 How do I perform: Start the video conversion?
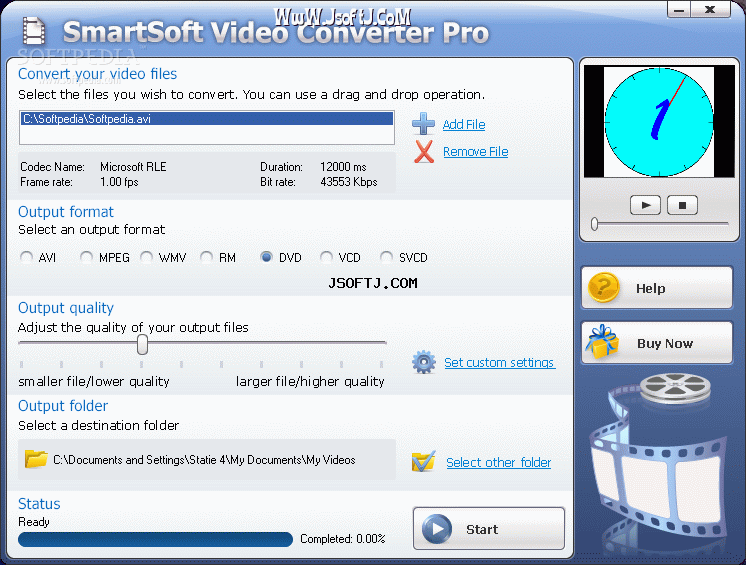pos(489,528)
